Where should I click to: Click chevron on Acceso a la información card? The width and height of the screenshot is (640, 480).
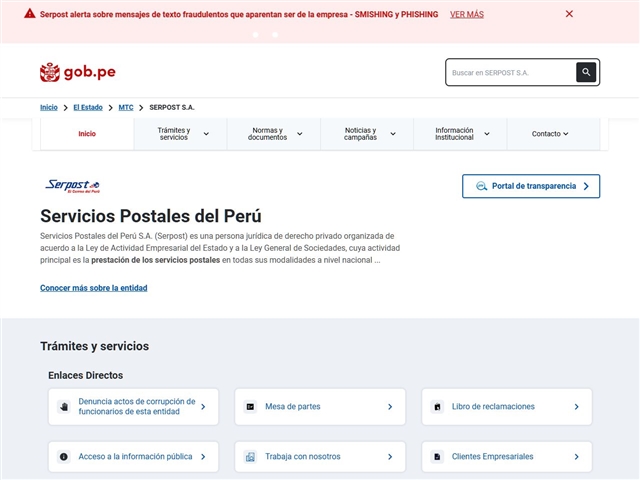coord(203,456)
